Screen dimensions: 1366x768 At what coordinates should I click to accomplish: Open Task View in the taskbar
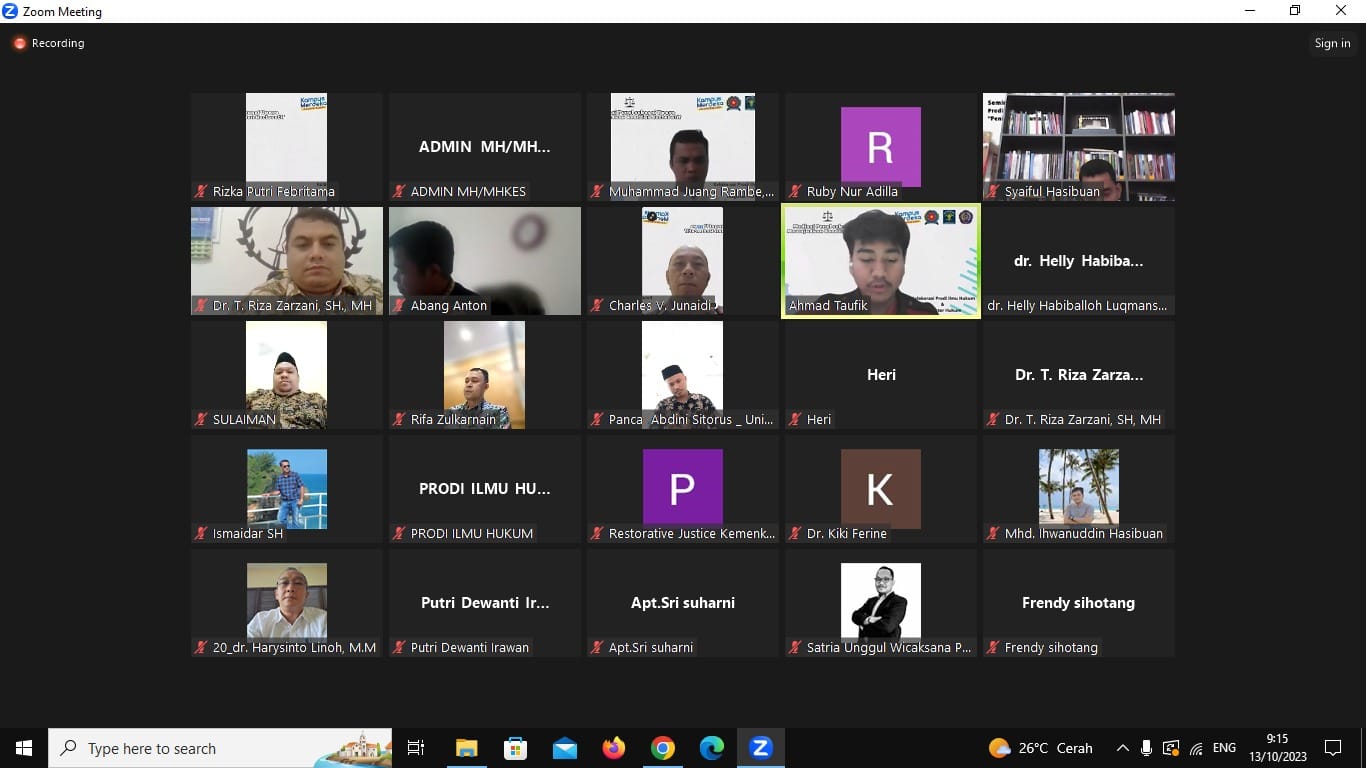pyautogui.click(x=416, y=748)
